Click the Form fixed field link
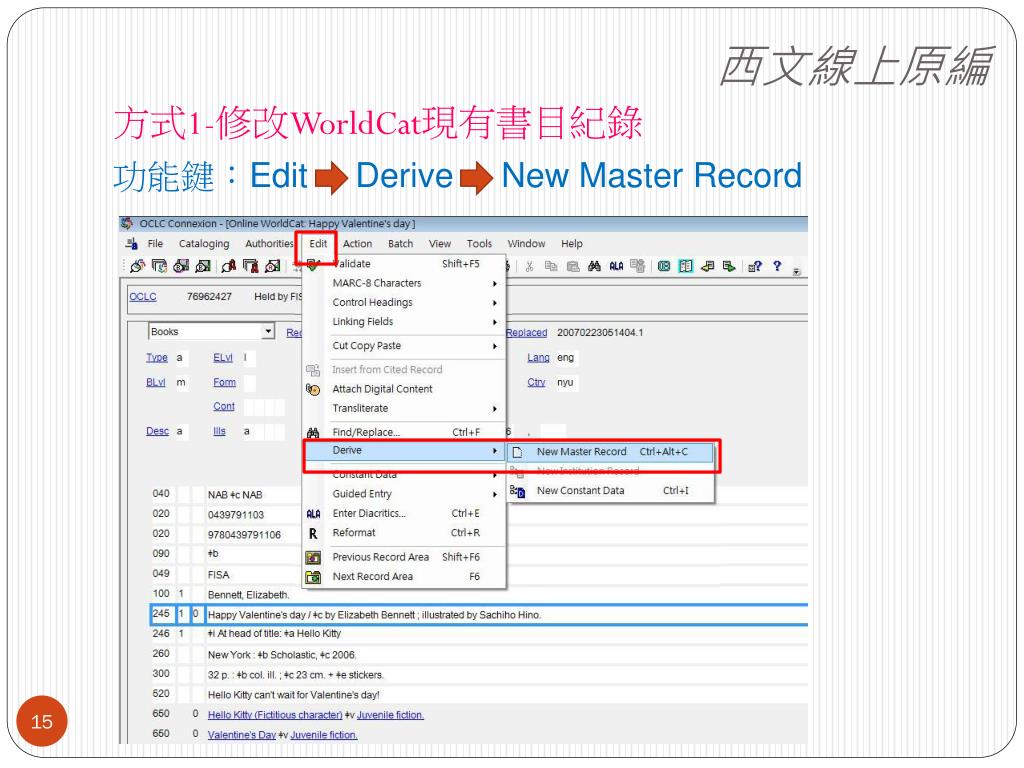Image resolution: width=1024 pixels, height=768 pixels. [224, 383]
